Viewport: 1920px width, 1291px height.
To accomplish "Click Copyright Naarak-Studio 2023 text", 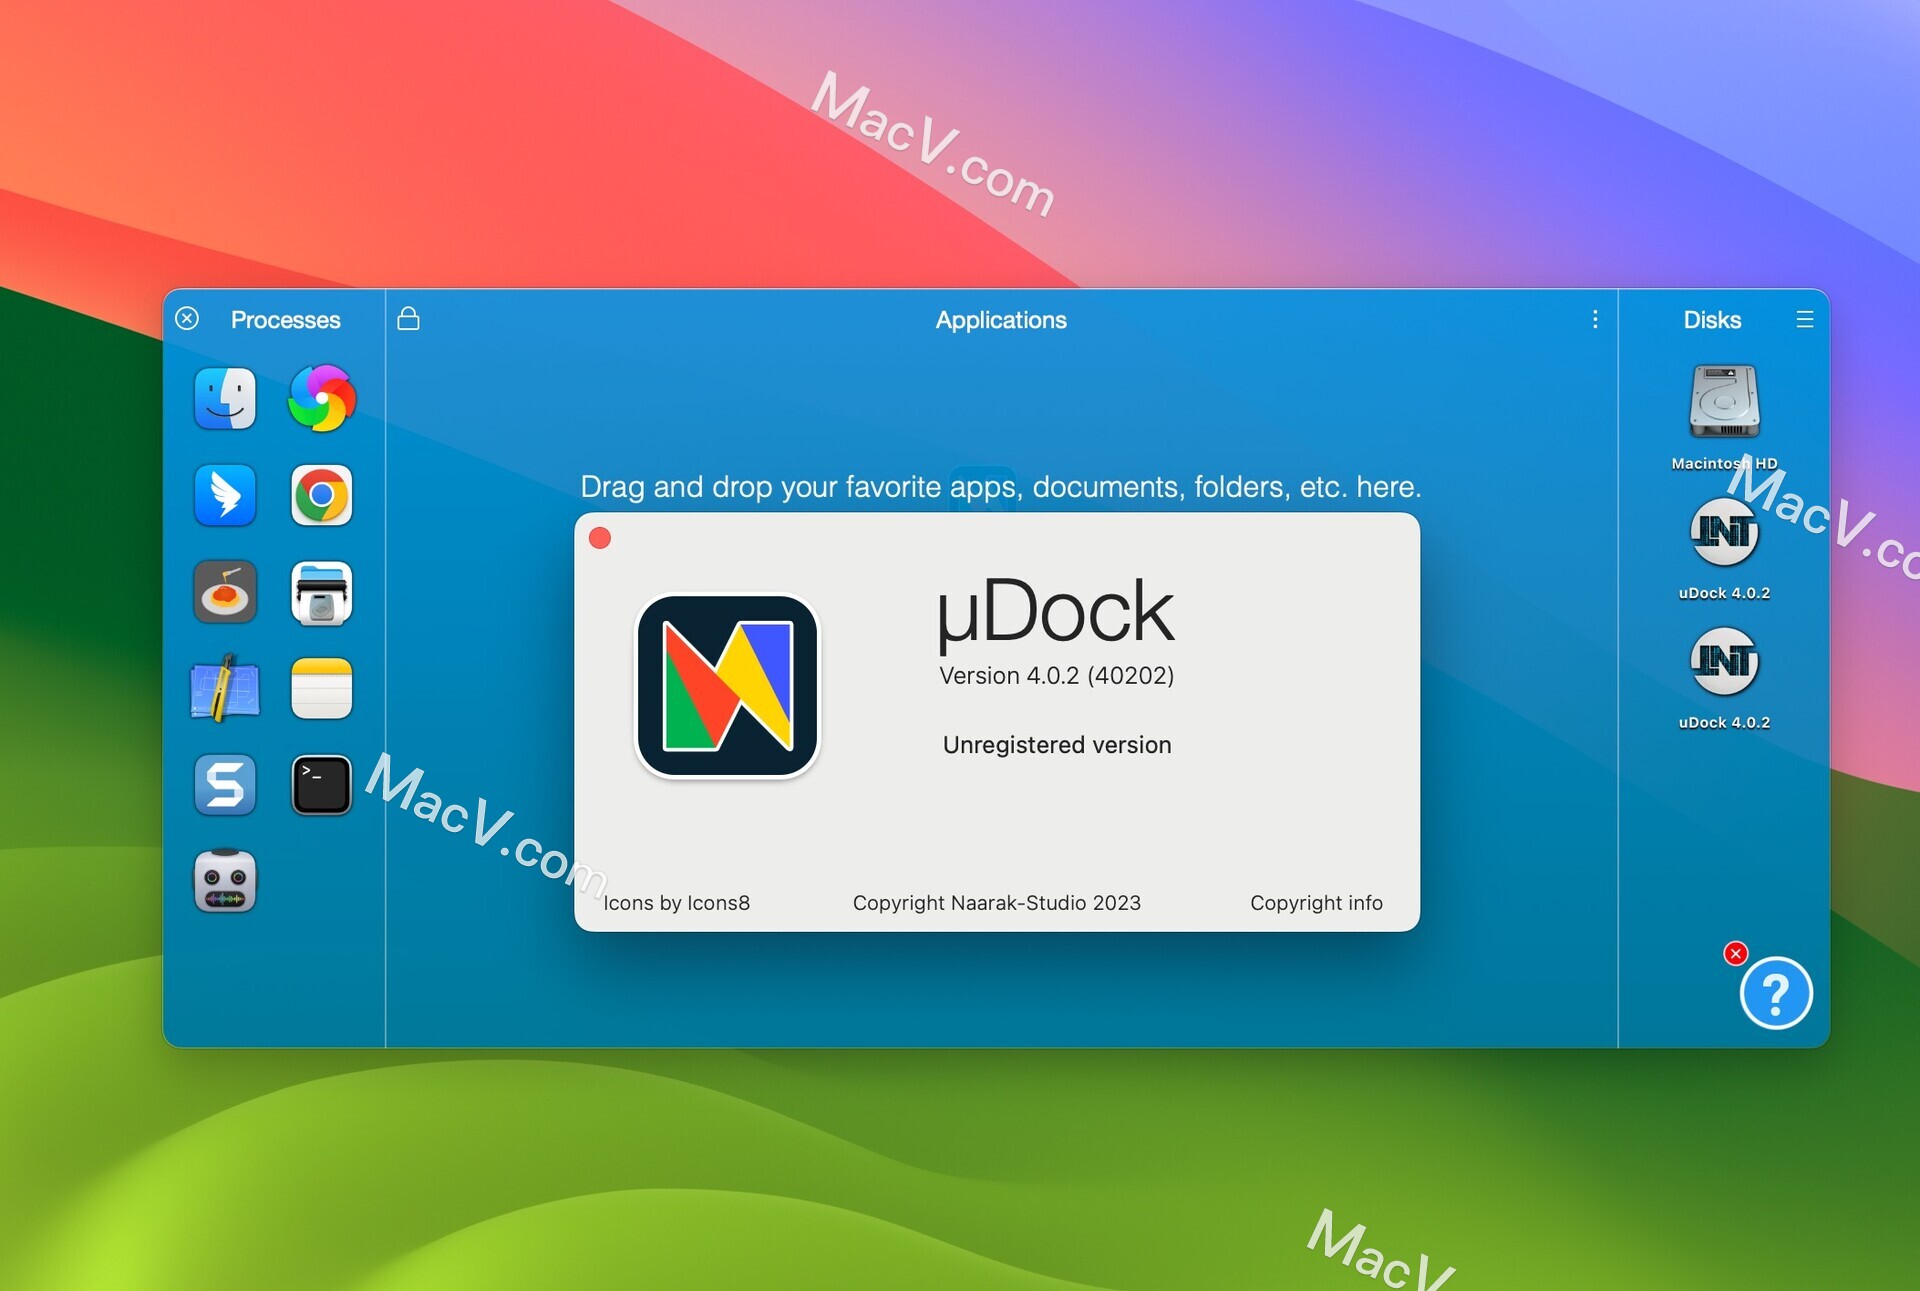I will point(996,903).
